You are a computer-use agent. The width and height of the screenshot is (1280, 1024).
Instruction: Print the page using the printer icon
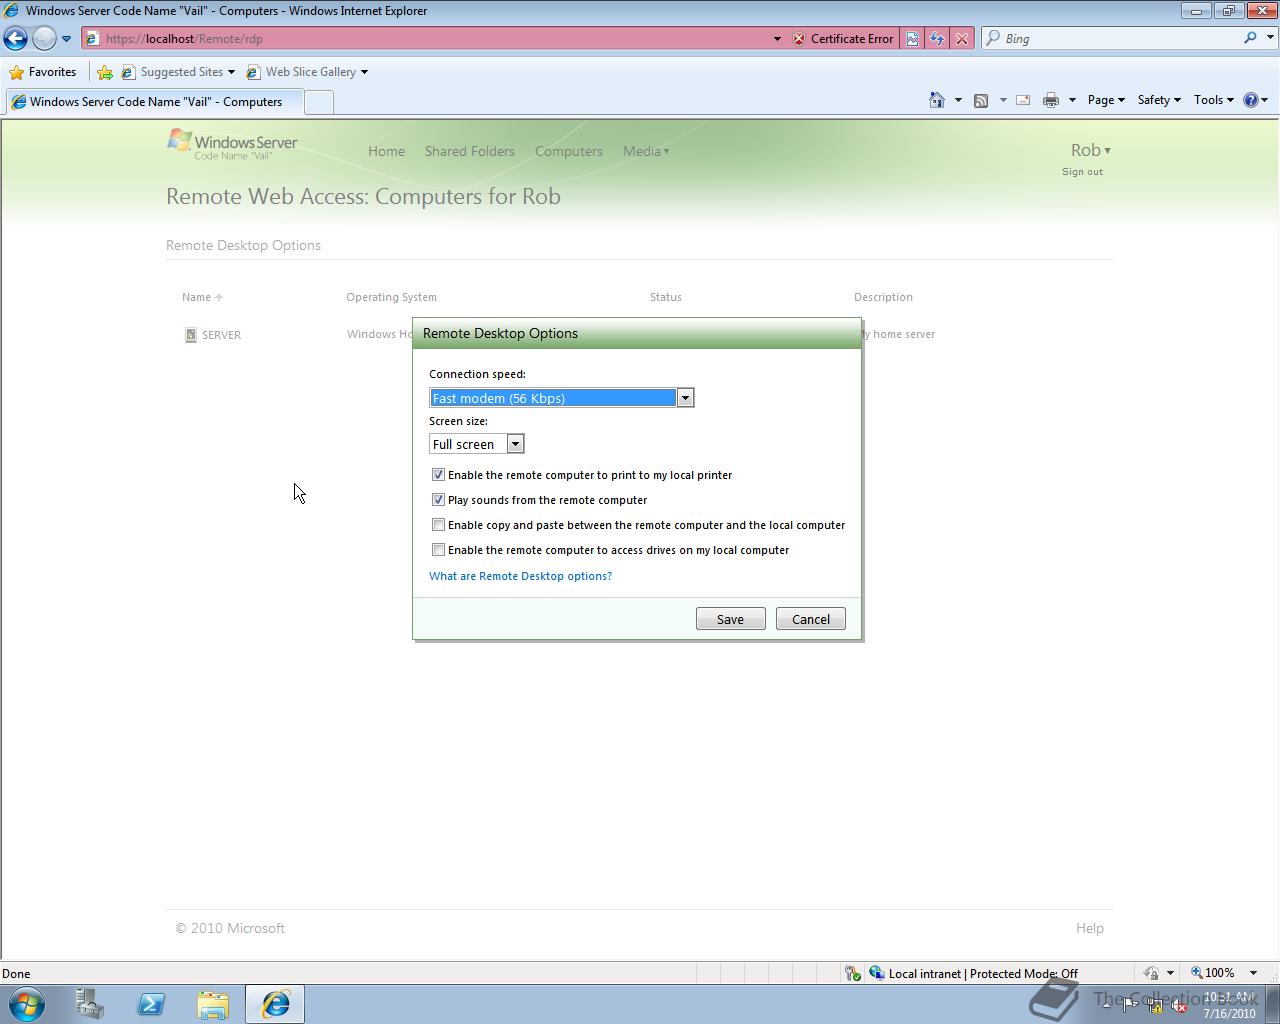tap(1050, 100)
